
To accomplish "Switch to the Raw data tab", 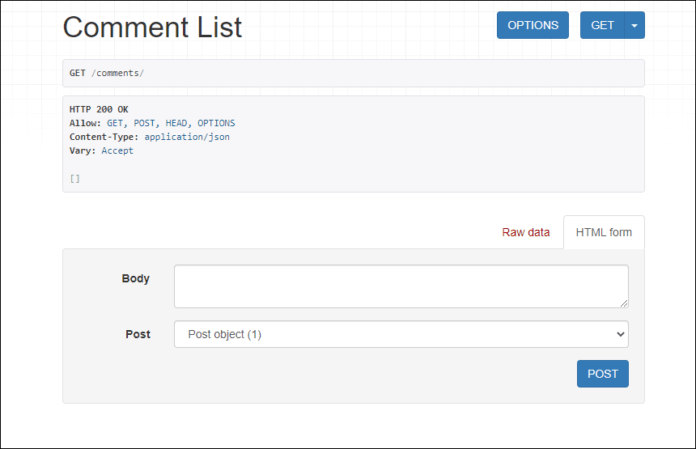I will click(x=525, y=232).
